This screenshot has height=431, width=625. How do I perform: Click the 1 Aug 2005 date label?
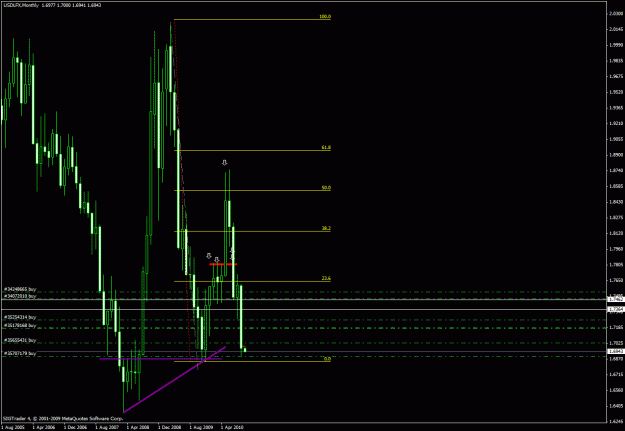tap(12, 427)
